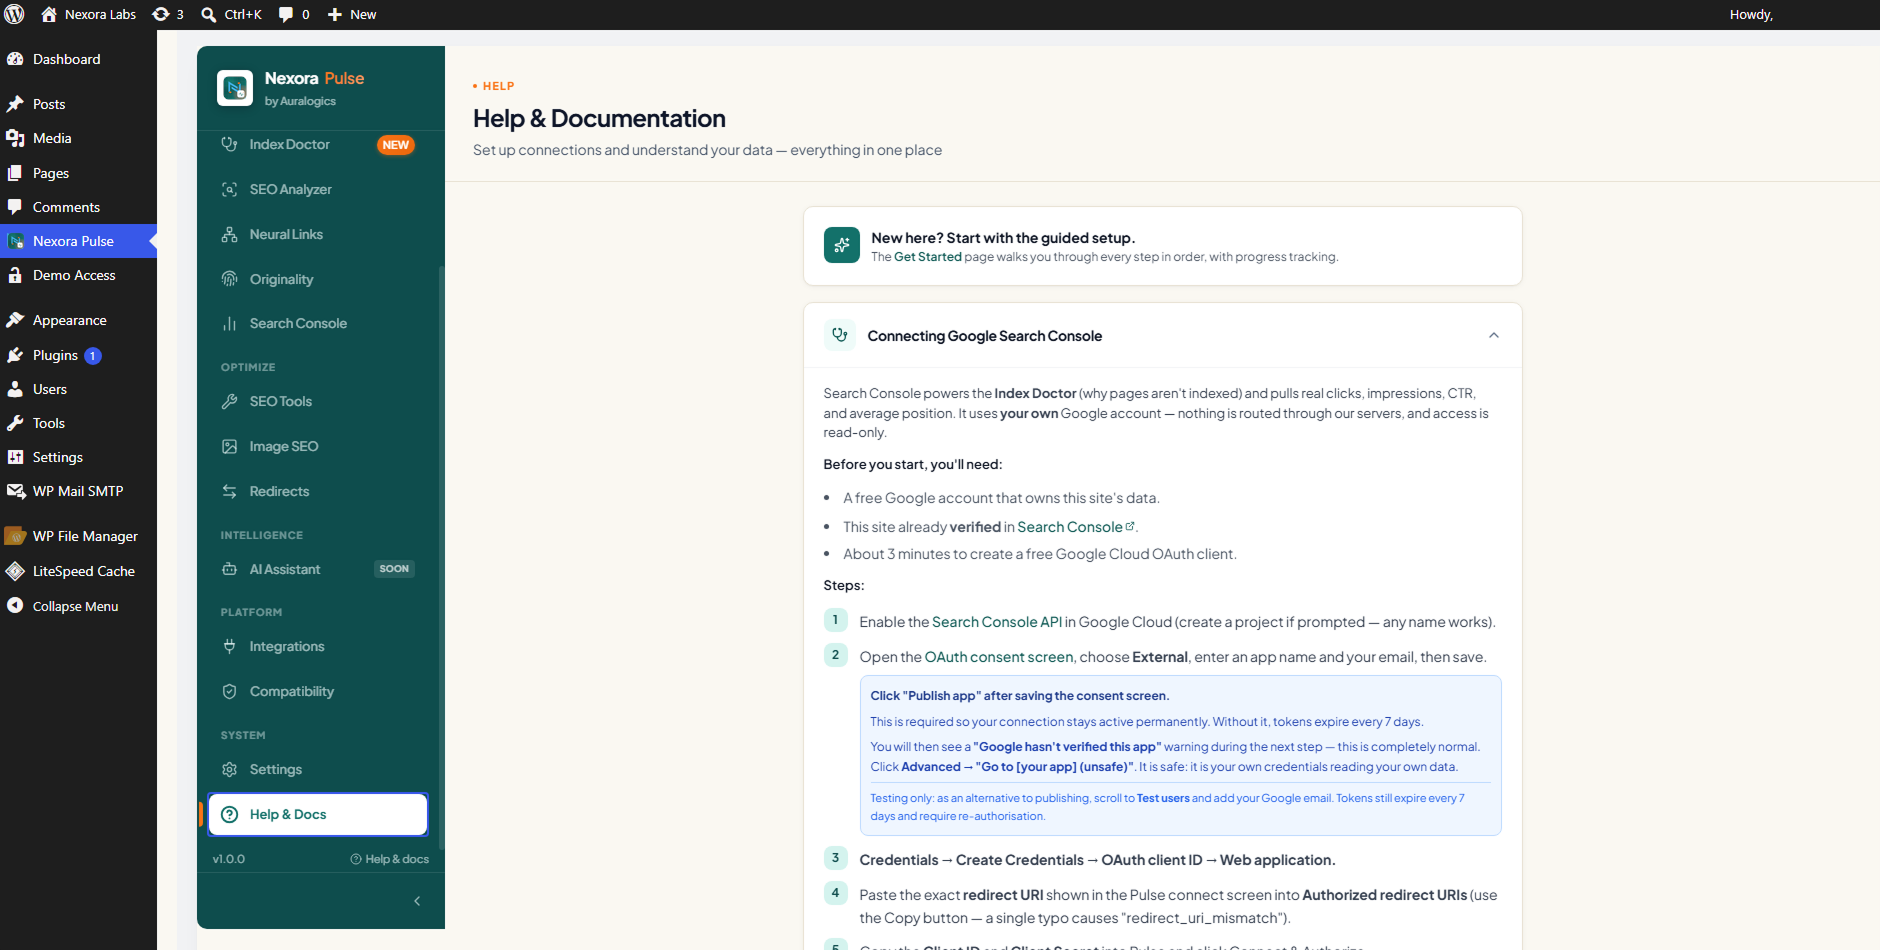Click the Neural Links network icon
This screenshot has height=950, width=1880.
click(229, 234)
